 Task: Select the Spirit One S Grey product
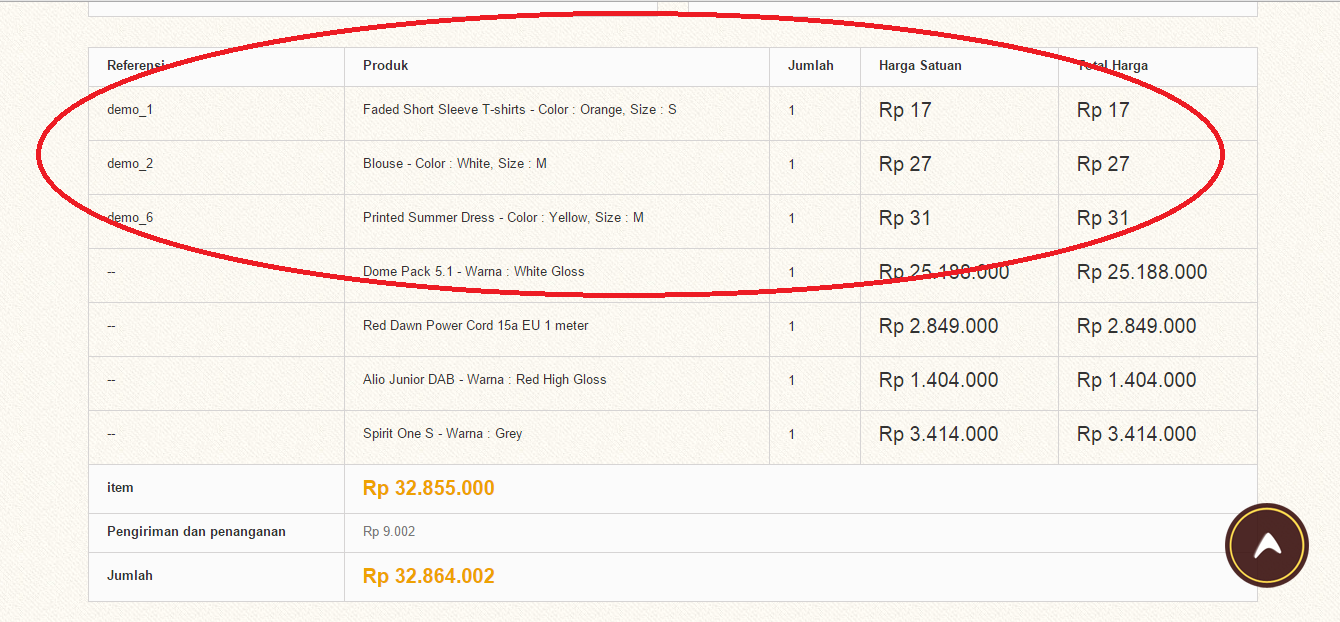point(442,434)
